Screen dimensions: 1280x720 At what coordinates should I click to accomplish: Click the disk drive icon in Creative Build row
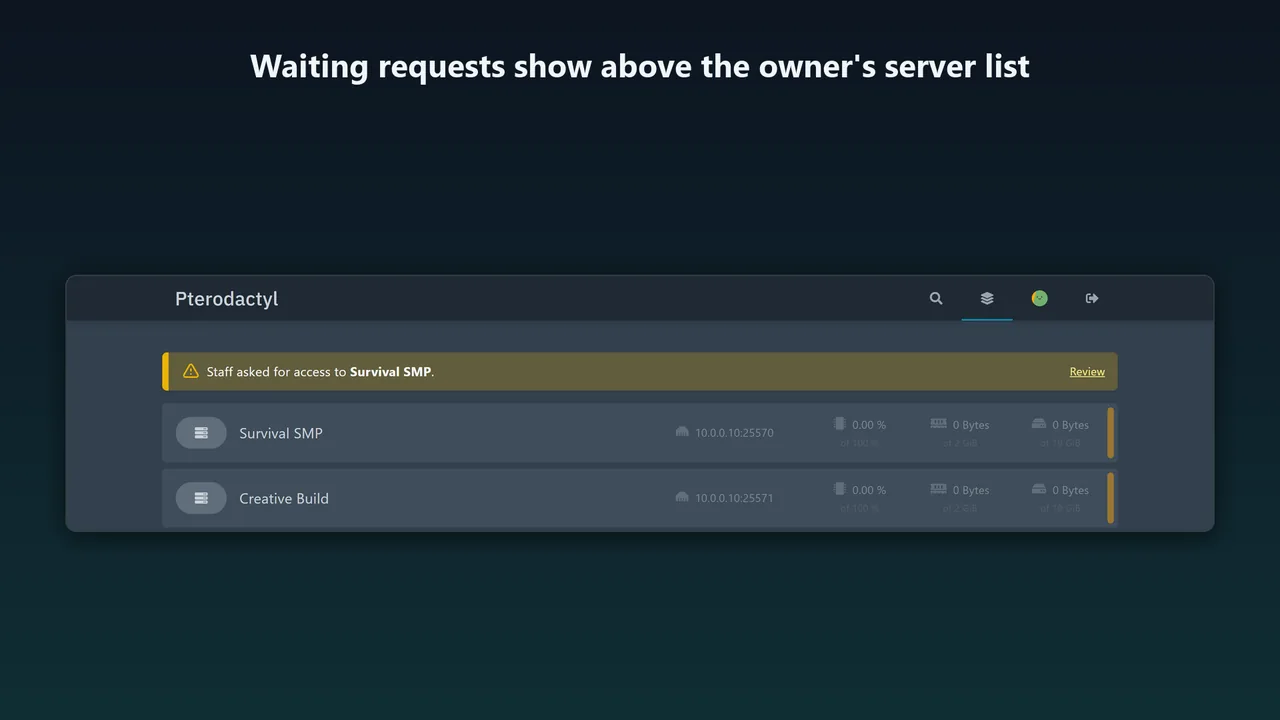pyautogui.click(x=1039, y=489)
